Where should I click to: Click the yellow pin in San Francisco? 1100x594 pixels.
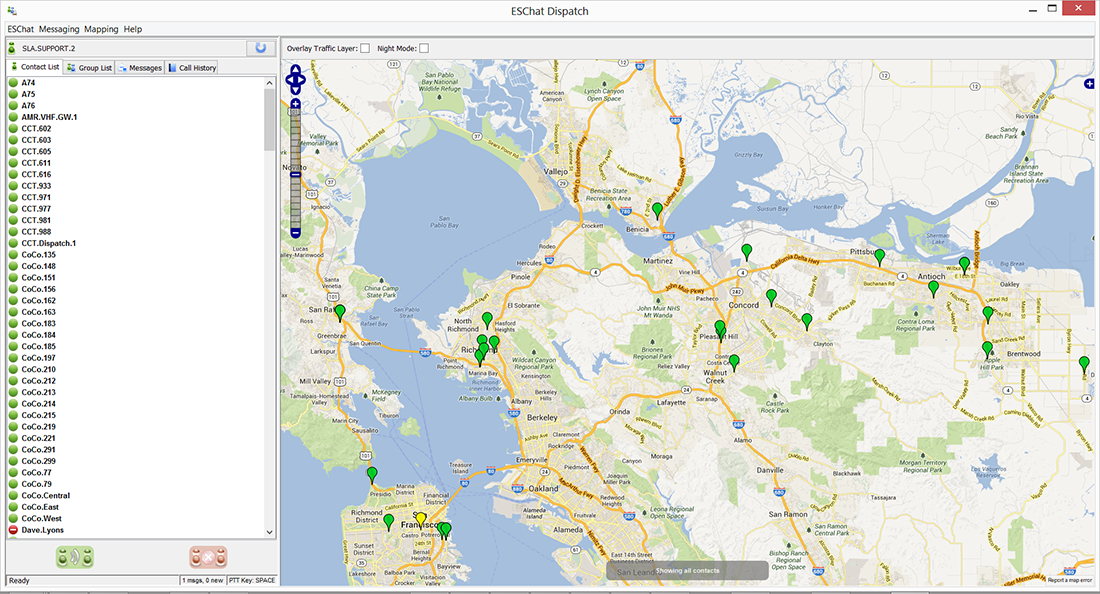pos(421,518)
